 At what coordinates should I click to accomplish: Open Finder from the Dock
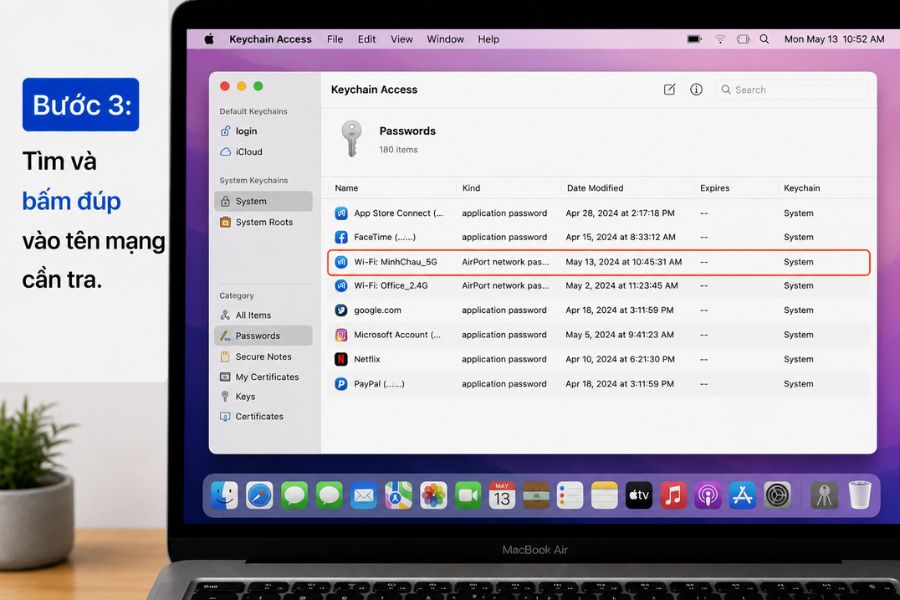[x=224, y=496]
